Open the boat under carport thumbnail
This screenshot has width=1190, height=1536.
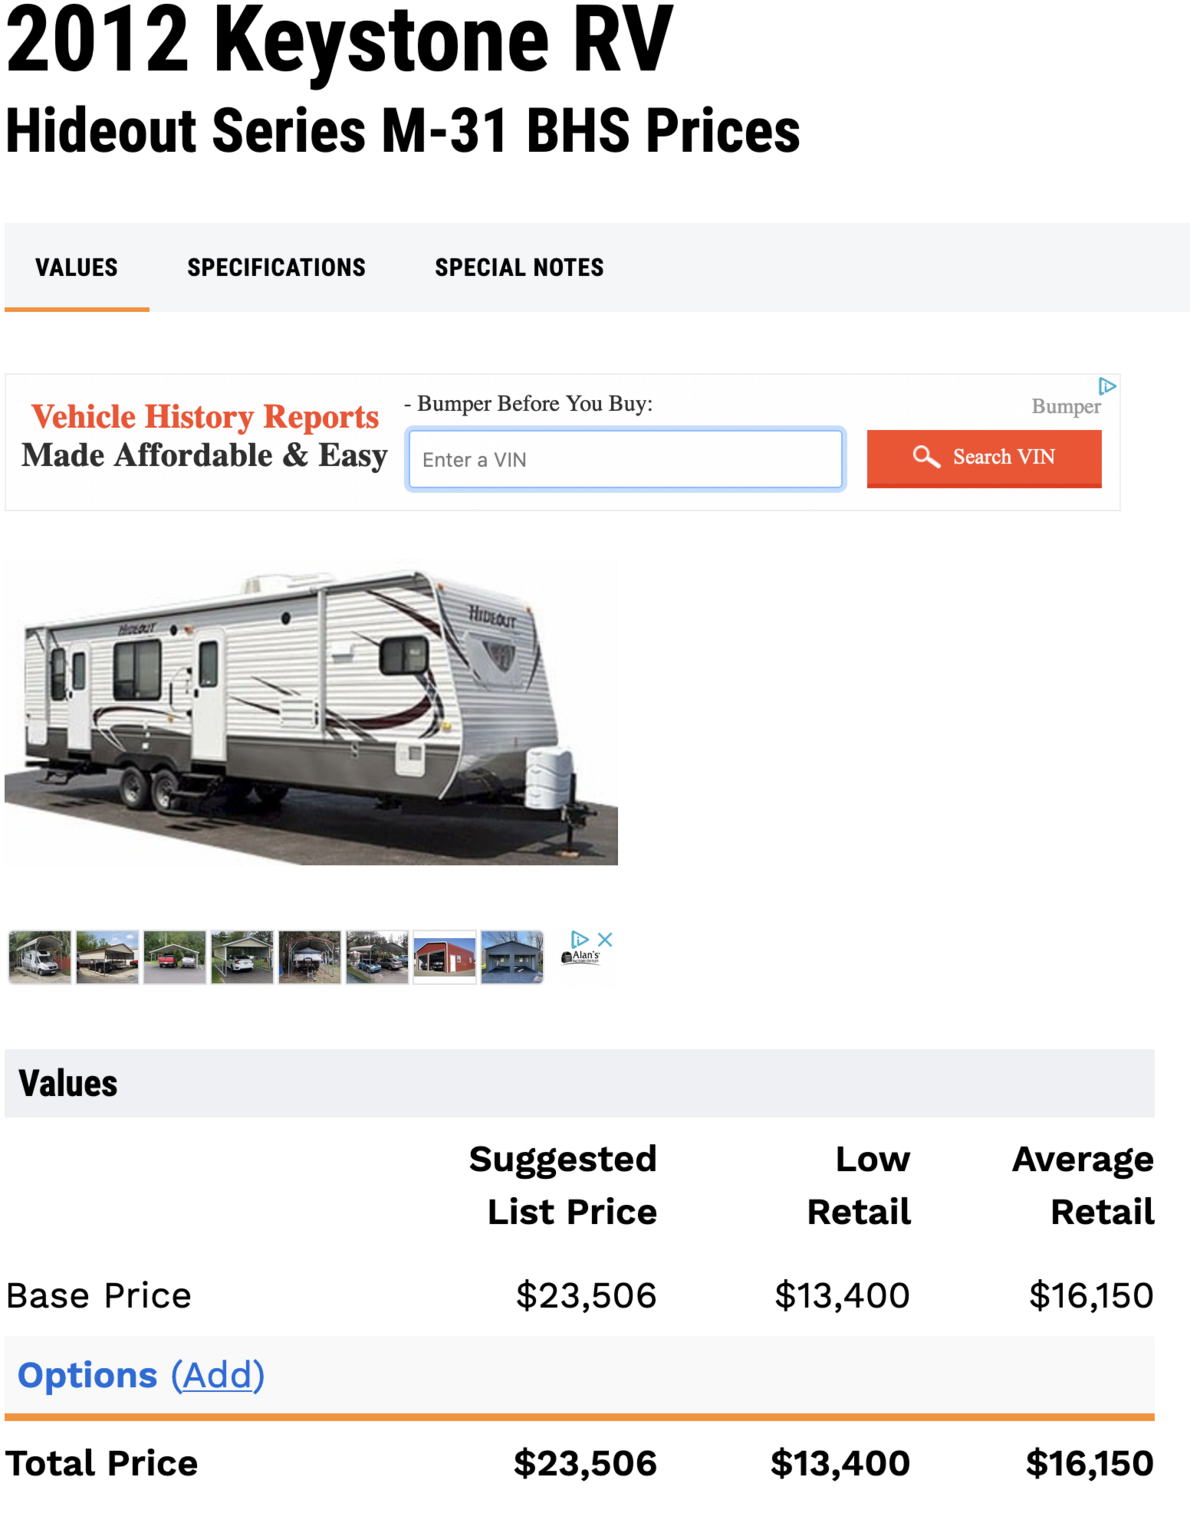click(x=309, y=957)
